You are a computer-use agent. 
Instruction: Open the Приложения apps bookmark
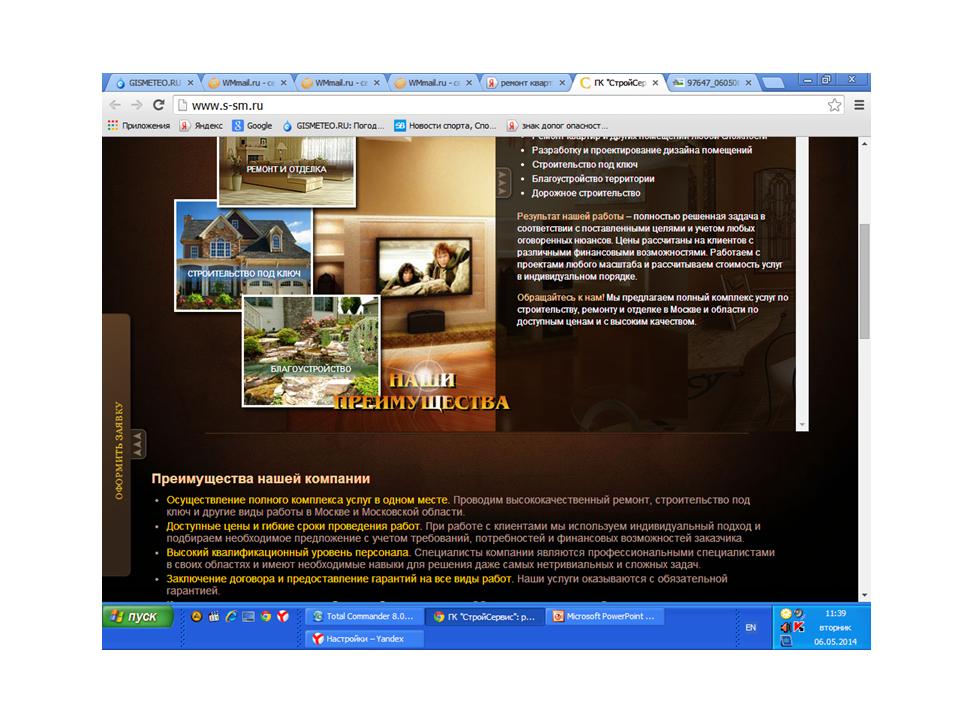[x=139, y=126]
